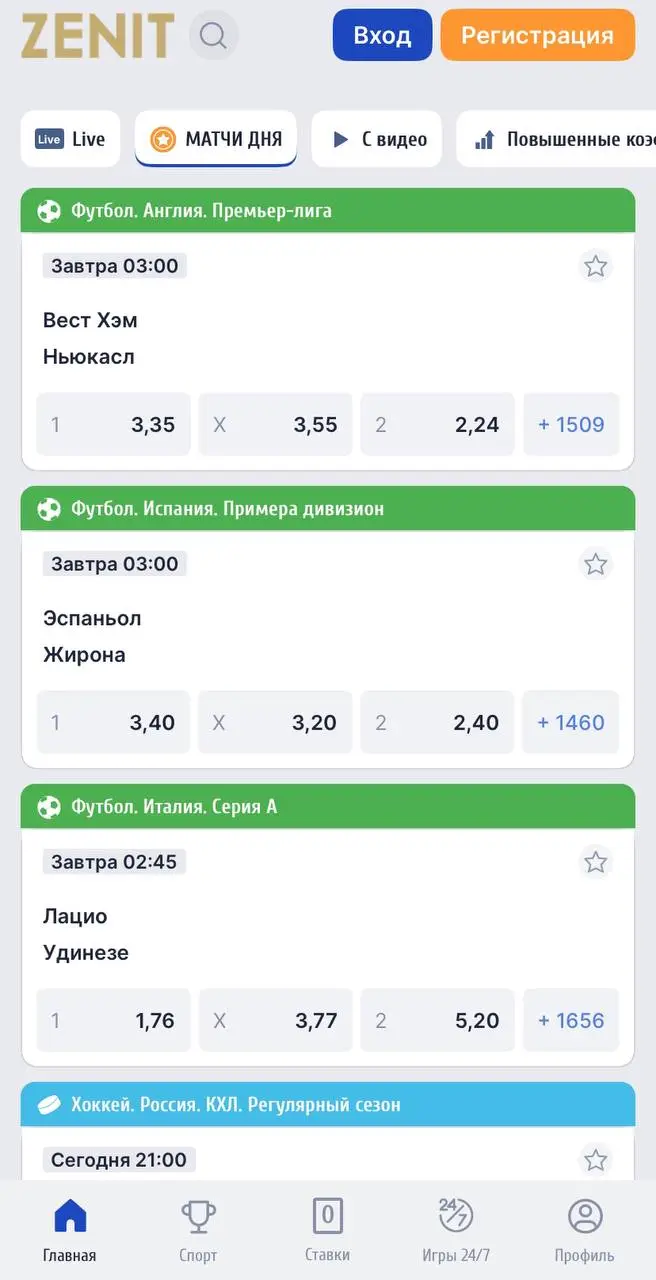Expand the +1509 extra markets
This screenshot has height=1280, width=656.
[x=571, y=424]
